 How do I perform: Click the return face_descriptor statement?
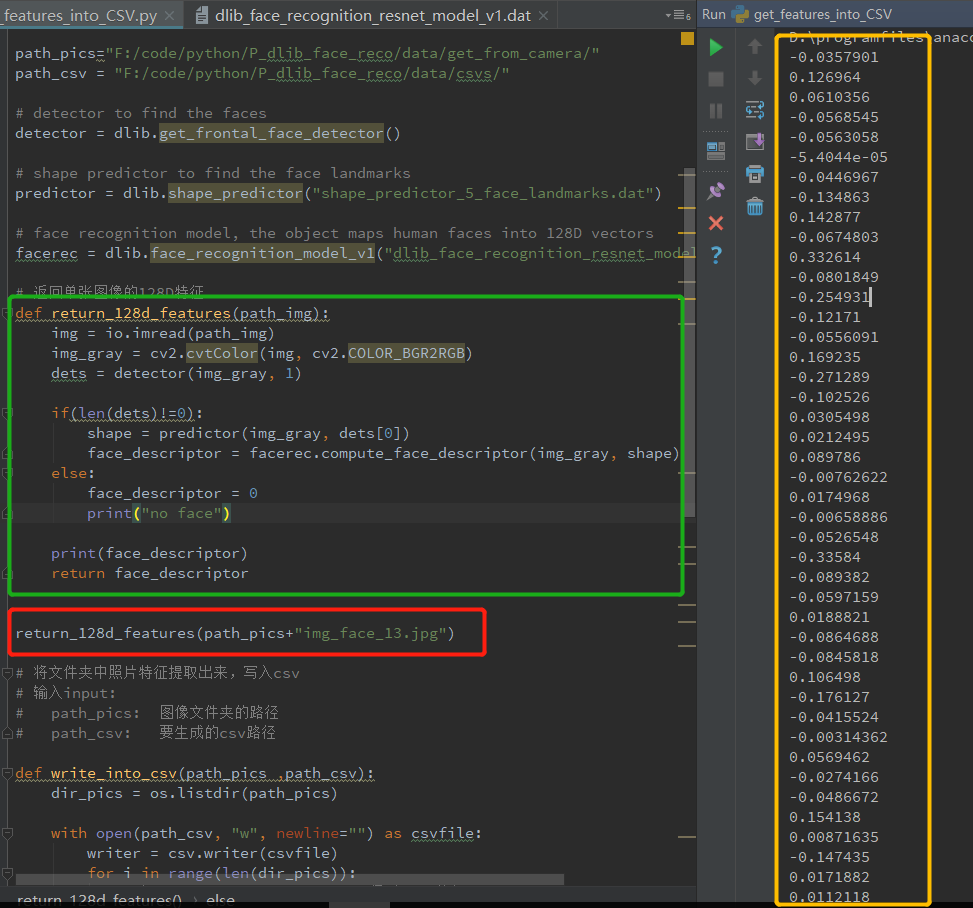tap(150, 573)
